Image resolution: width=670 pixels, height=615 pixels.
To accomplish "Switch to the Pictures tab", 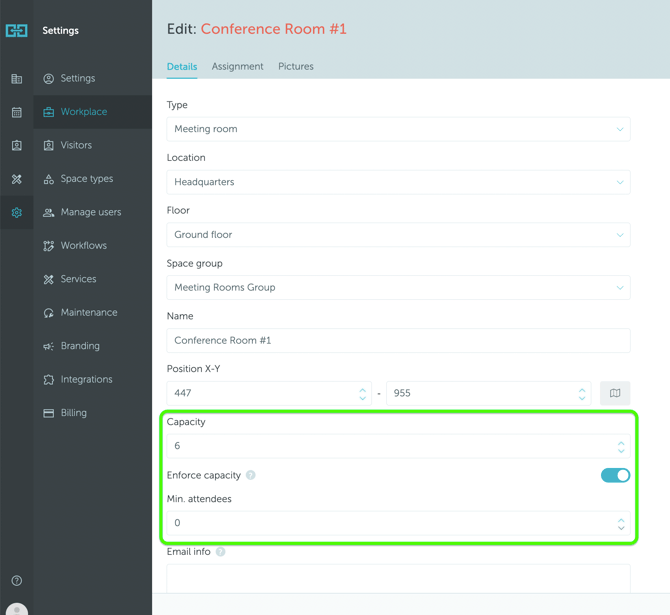I will point(296,67).
